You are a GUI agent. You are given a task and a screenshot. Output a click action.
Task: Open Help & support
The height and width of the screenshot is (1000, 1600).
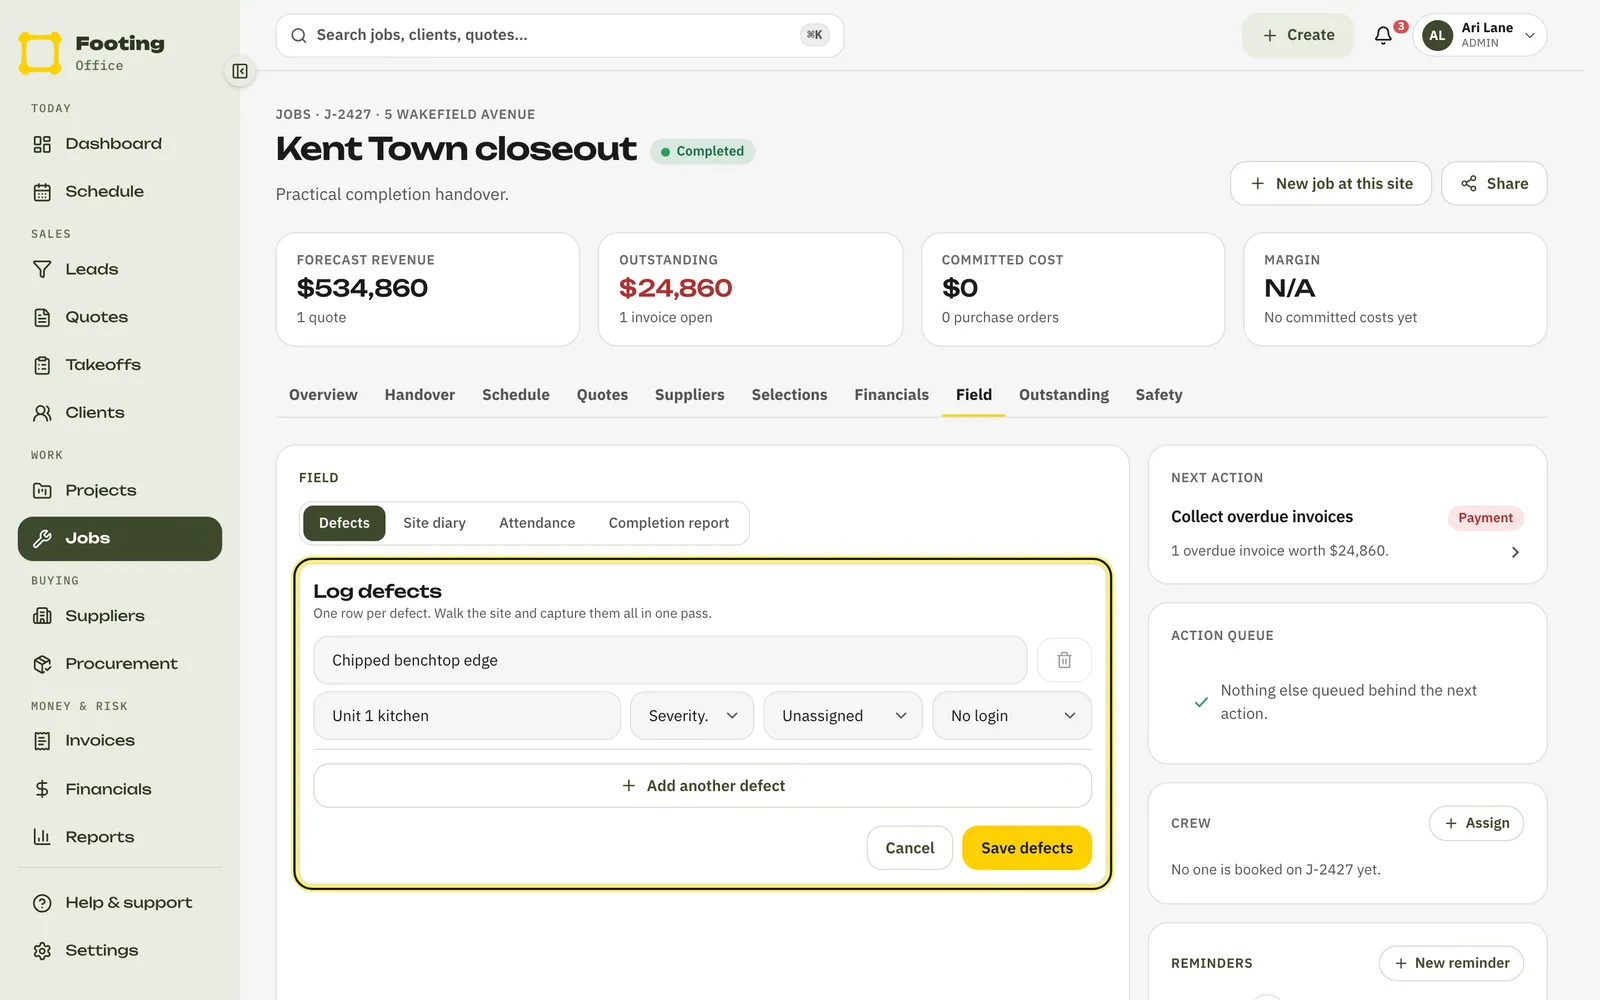coord(120,903)
